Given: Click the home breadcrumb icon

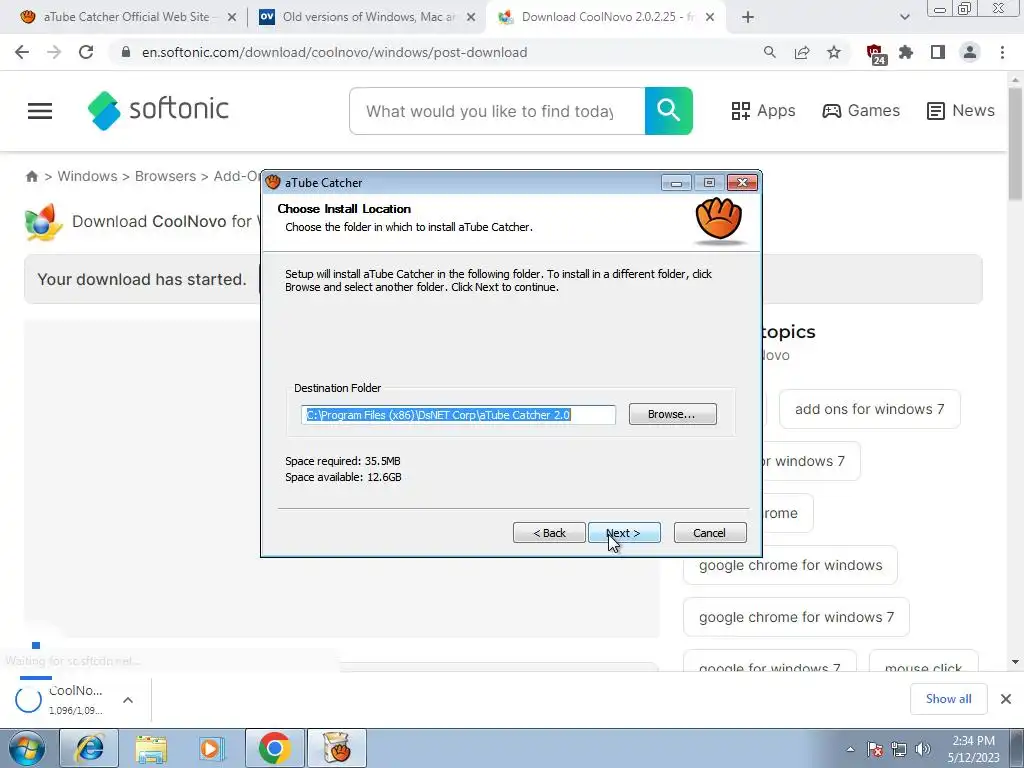Looking at the screenshot, I should (x=31, y=176).
